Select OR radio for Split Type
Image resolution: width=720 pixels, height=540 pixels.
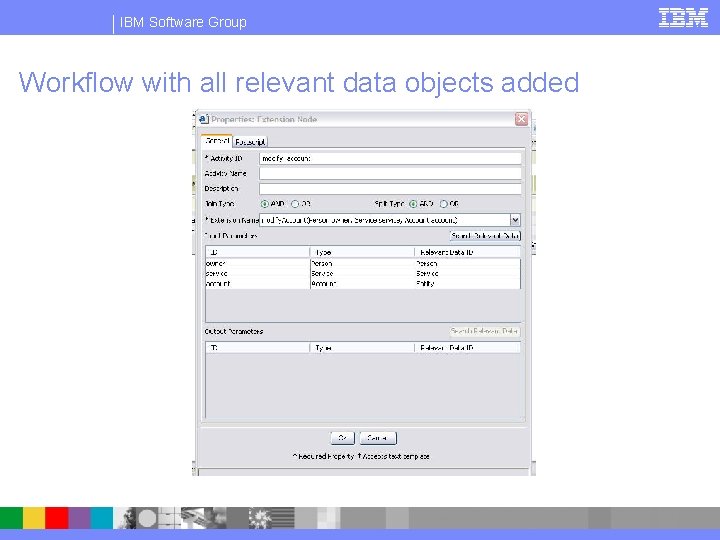[444, 204]
